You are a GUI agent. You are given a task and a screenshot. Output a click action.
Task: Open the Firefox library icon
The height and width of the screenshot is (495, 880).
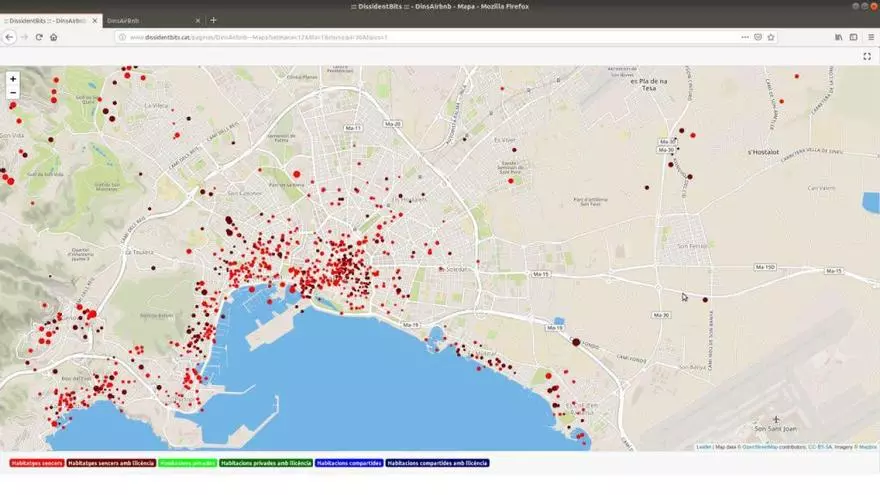pos(838,37)
